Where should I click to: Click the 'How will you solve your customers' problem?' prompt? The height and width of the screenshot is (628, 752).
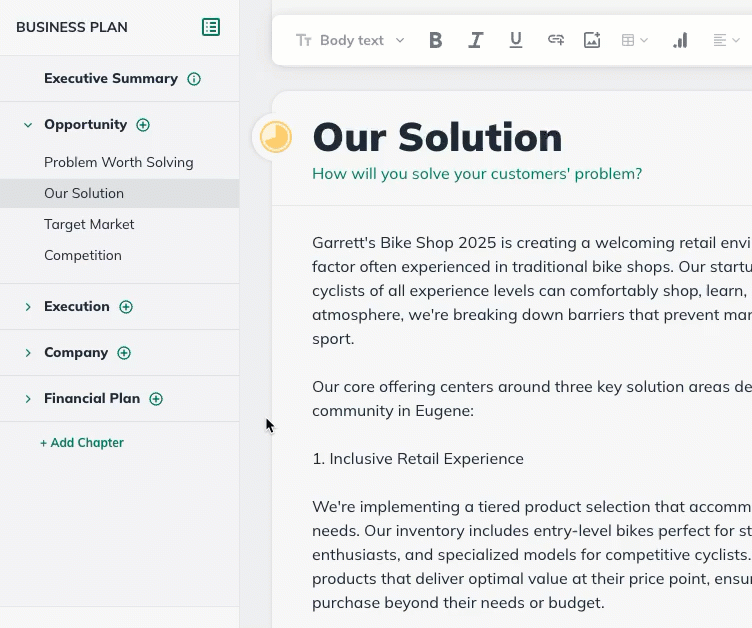[477, 174]
